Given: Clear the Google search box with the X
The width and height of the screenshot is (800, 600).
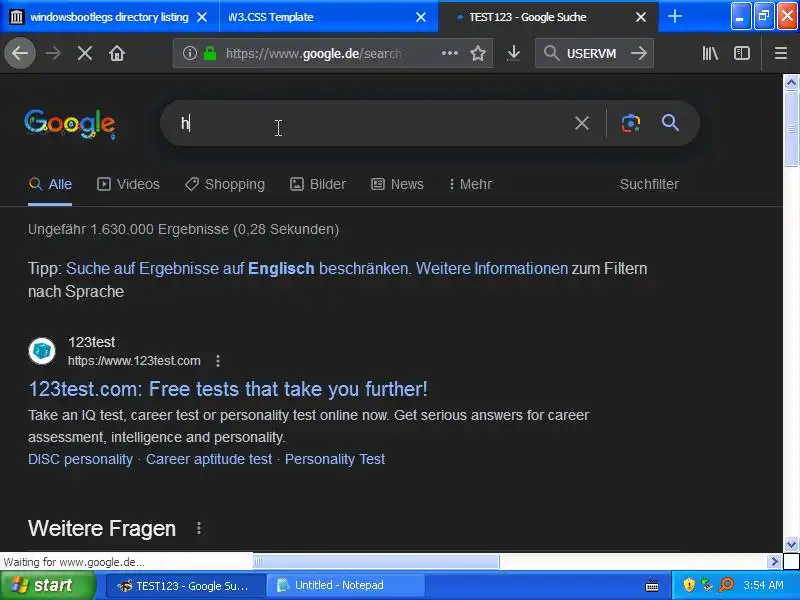Looking at the screenshot, I should point(582,123).
